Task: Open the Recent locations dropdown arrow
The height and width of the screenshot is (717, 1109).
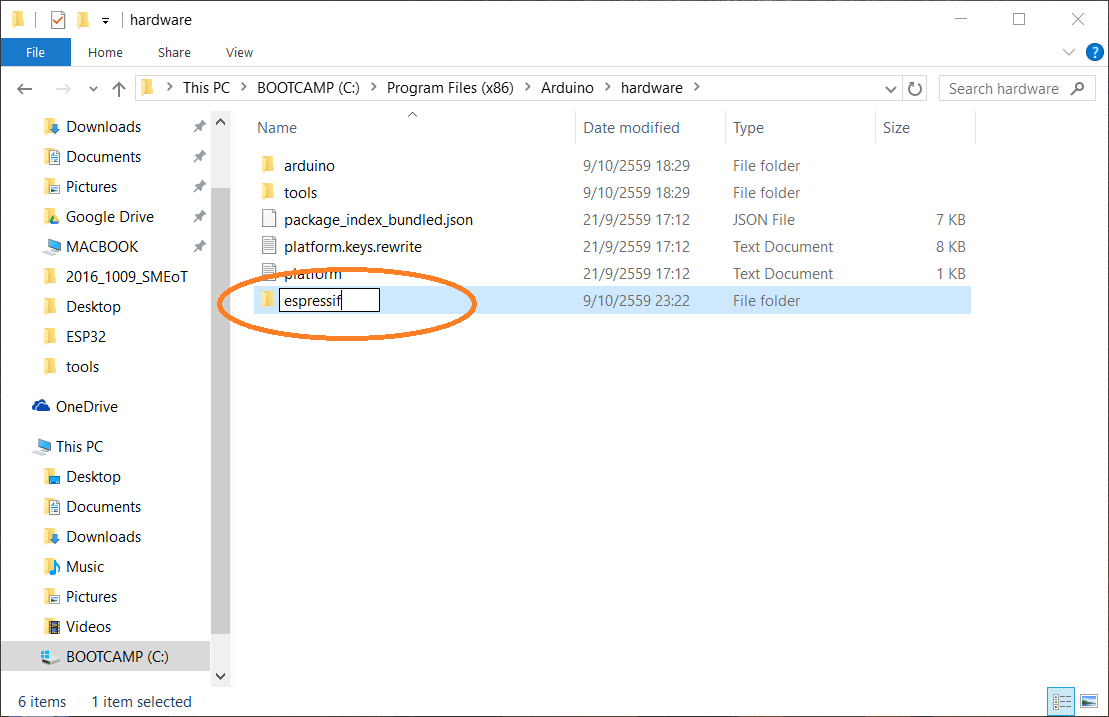Action: [93, 89]
